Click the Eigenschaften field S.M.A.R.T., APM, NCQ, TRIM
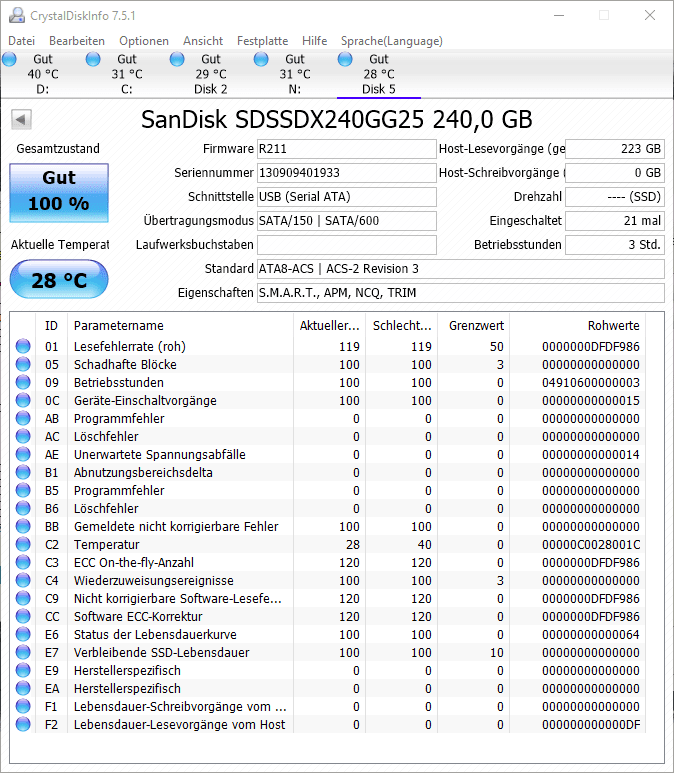Image resolution: width=674 pixels, height=773 pixels. [461, 293]
